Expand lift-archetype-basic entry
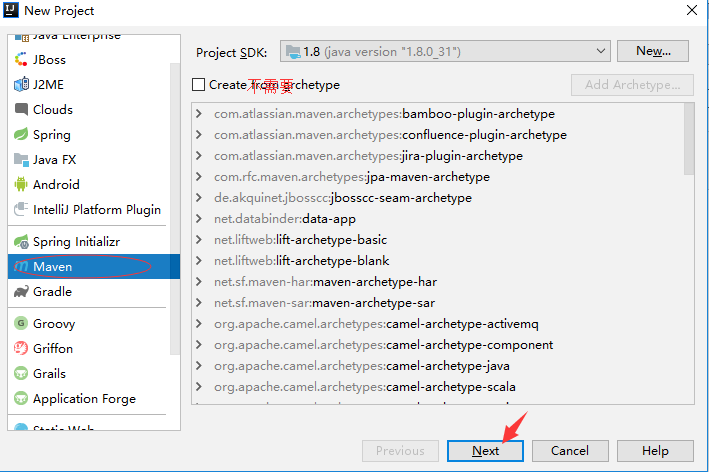The image size is (709, 472). pos(199,240)
